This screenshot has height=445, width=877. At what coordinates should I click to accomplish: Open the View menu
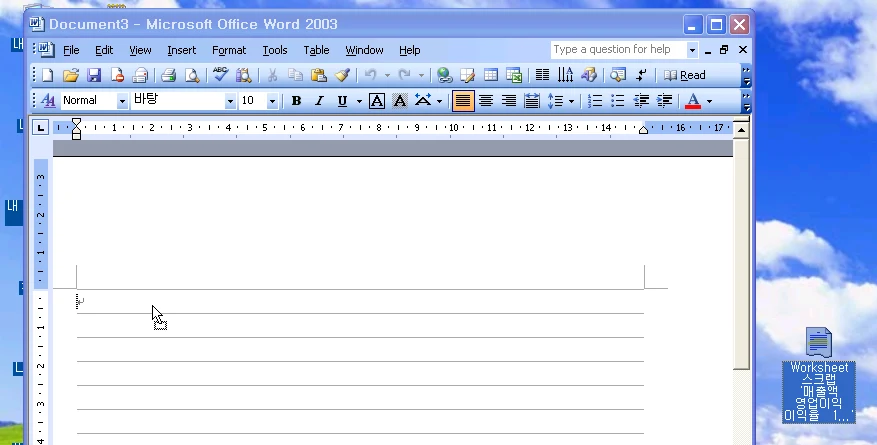tap(140, 50)
